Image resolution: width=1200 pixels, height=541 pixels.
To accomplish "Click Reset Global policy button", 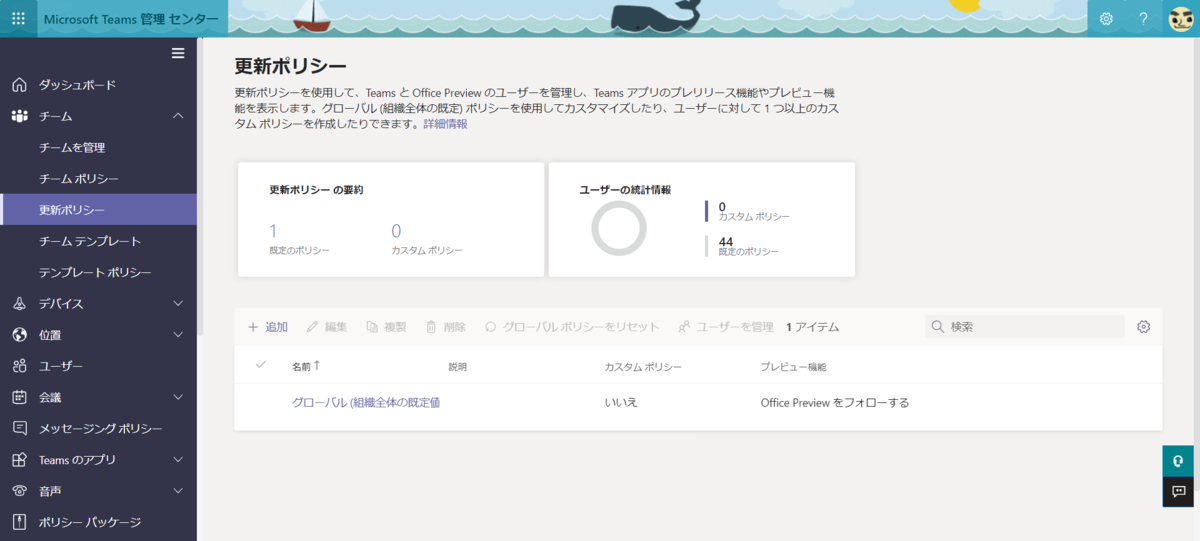I will click(572, 327).
